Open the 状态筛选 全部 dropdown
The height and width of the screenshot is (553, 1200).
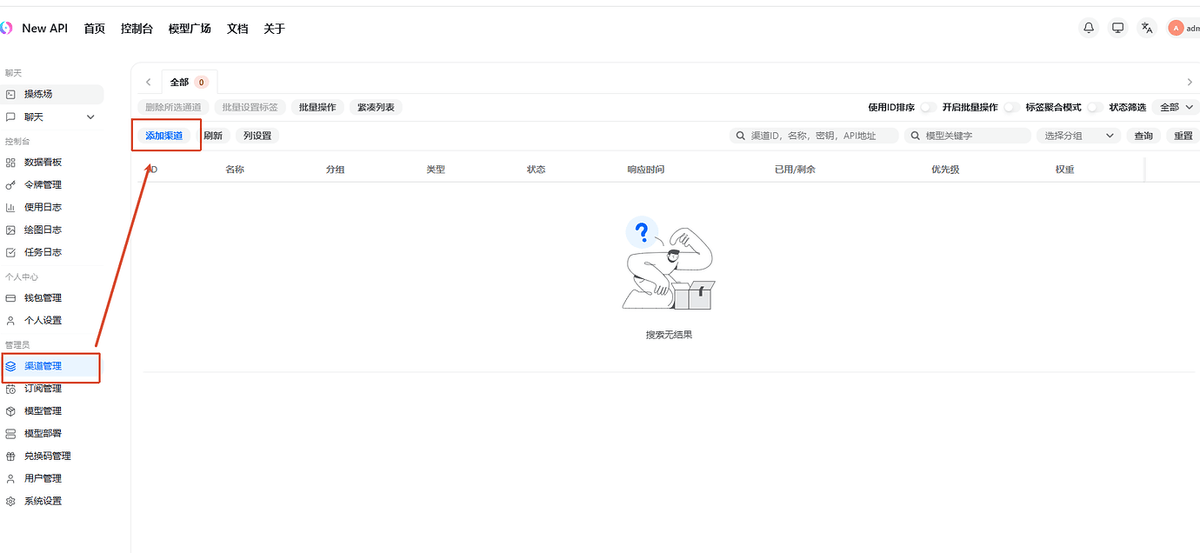[x=1176, y=107]
